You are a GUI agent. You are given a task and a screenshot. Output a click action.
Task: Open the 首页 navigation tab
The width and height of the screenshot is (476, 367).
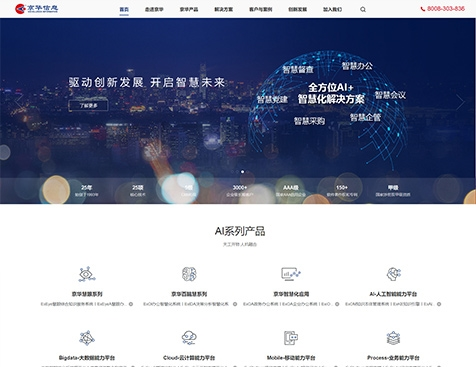click(124, 9)
